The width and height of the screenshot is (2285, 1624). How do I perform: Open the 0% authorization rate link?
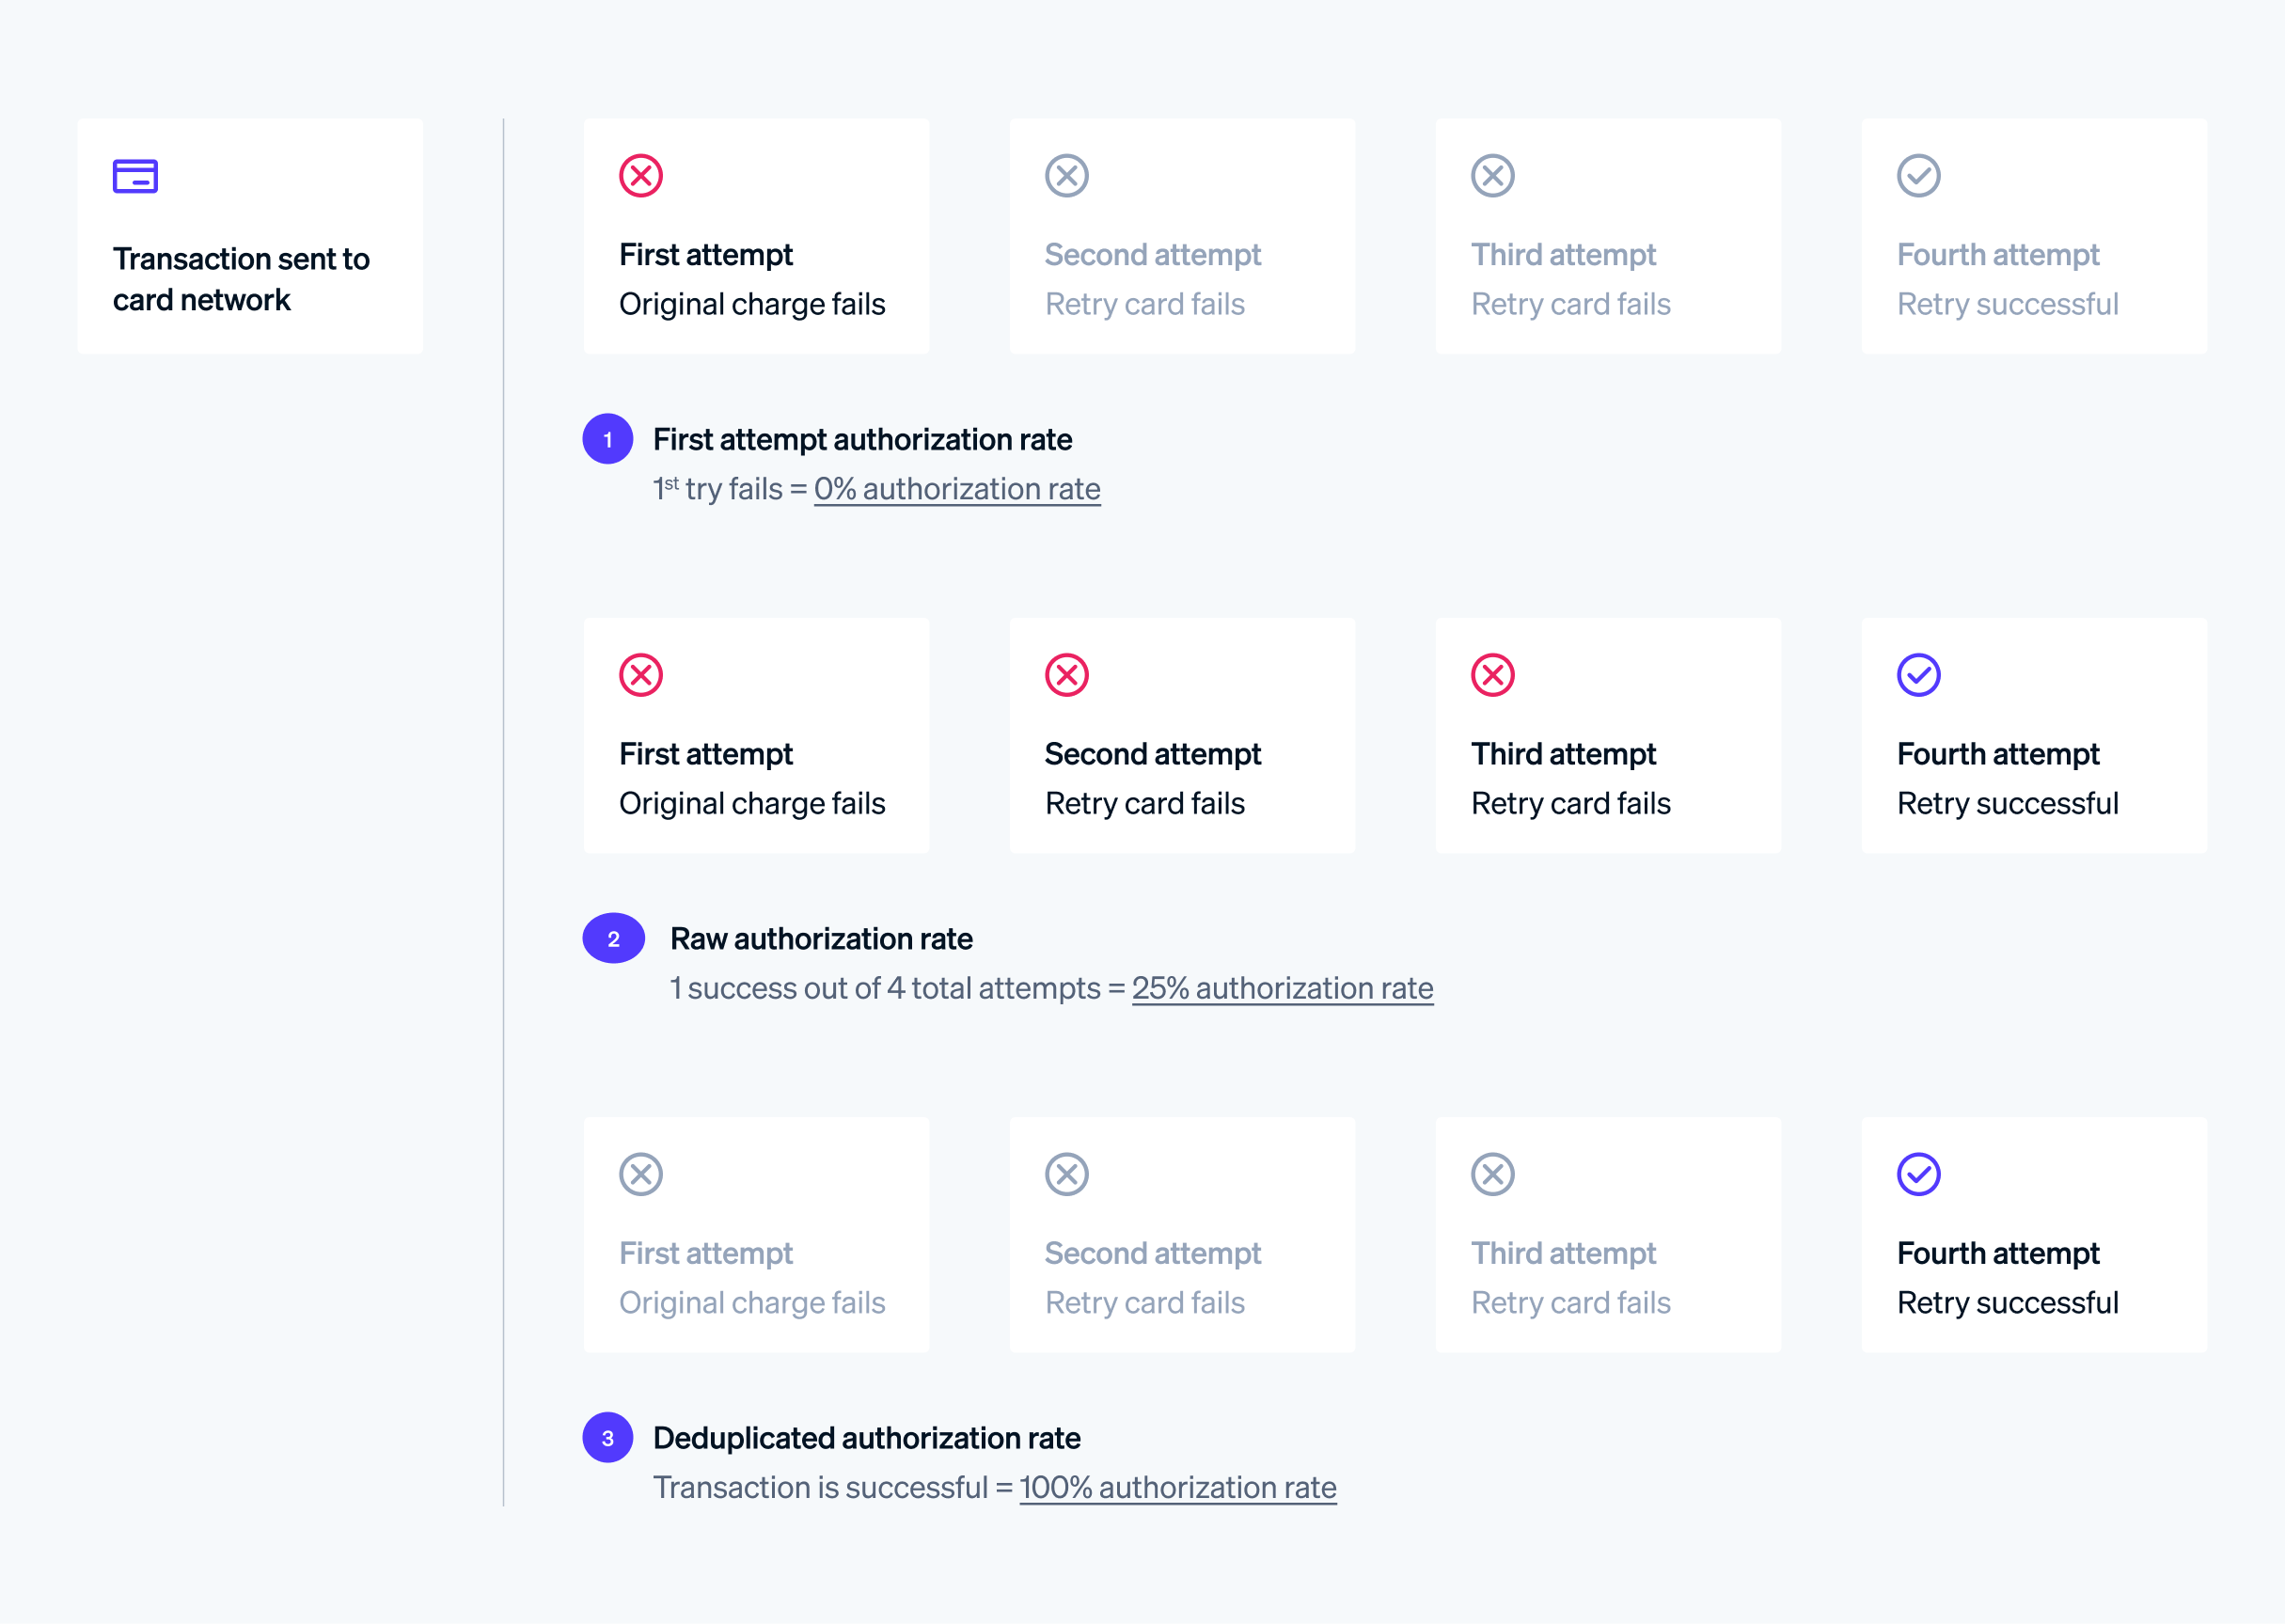(956, 489)
